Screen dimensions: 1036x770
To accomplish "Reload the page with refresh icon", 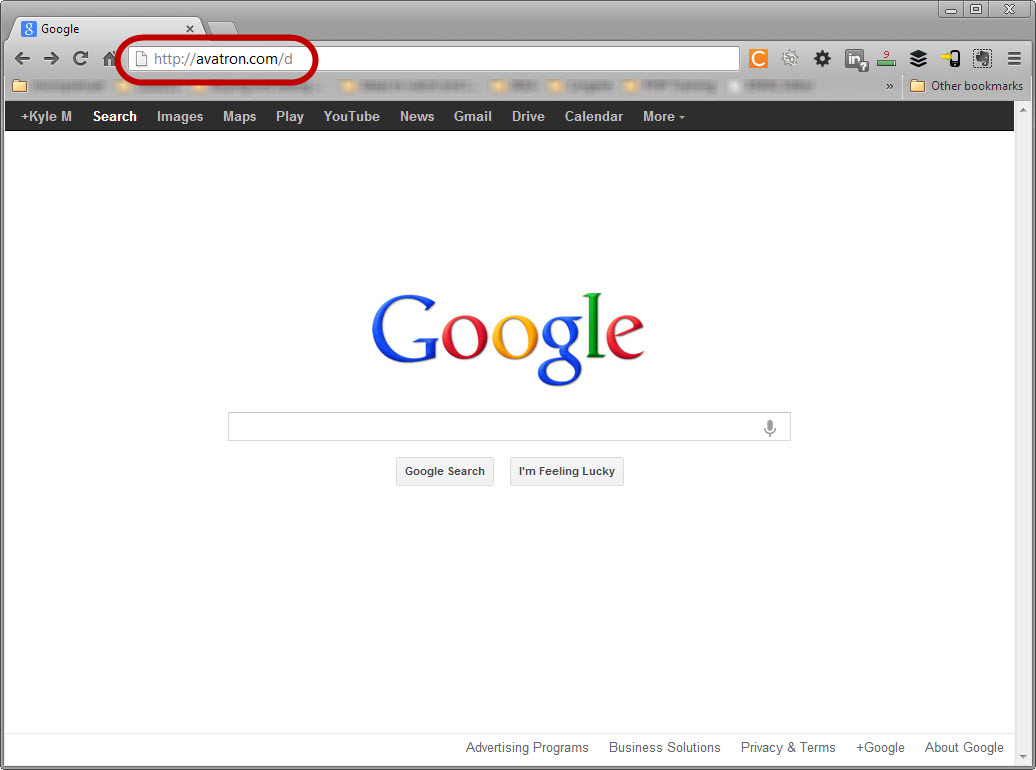I will [81, 59].
